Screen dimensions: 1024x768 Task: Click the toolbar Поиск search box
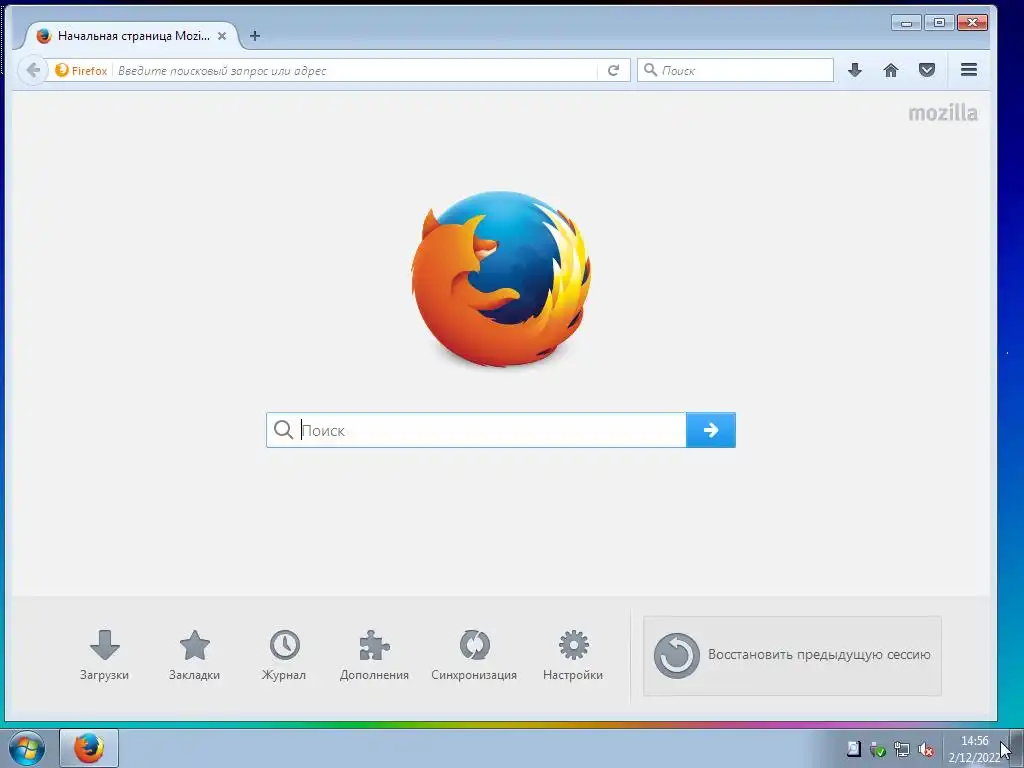pyautogui.click(x=735, y=70)
